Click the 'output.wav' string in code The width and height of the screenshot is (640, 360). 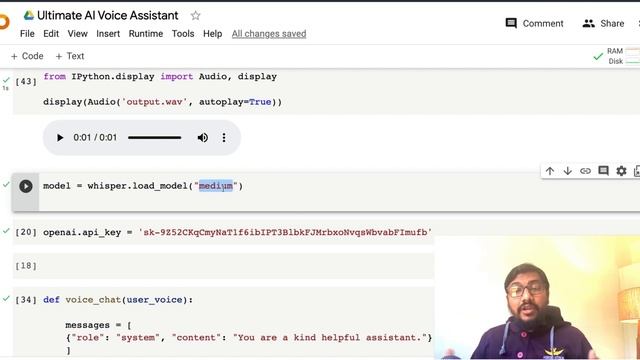[x=154, y=102]
